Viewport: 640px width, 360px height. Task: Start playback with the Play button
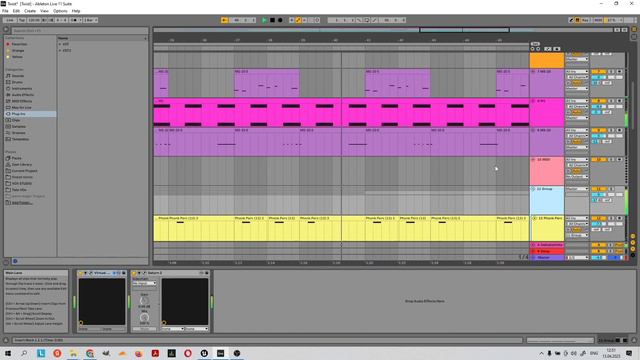[x=264, y=20]
